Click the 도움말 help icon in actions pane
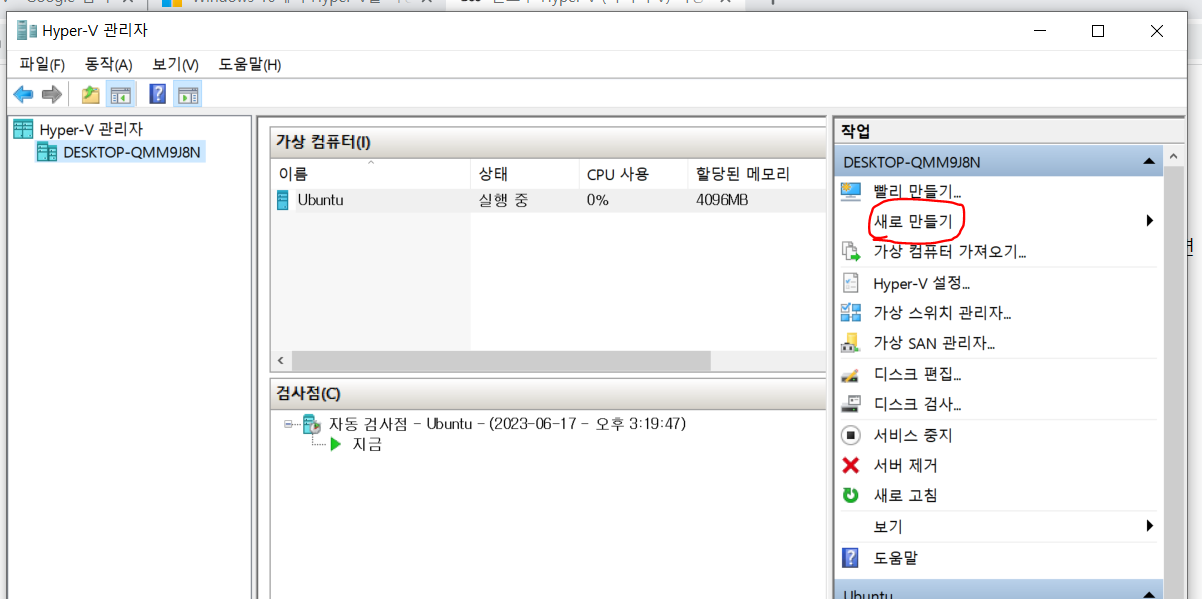This screenshot has height=599, width=1202. 851,558
